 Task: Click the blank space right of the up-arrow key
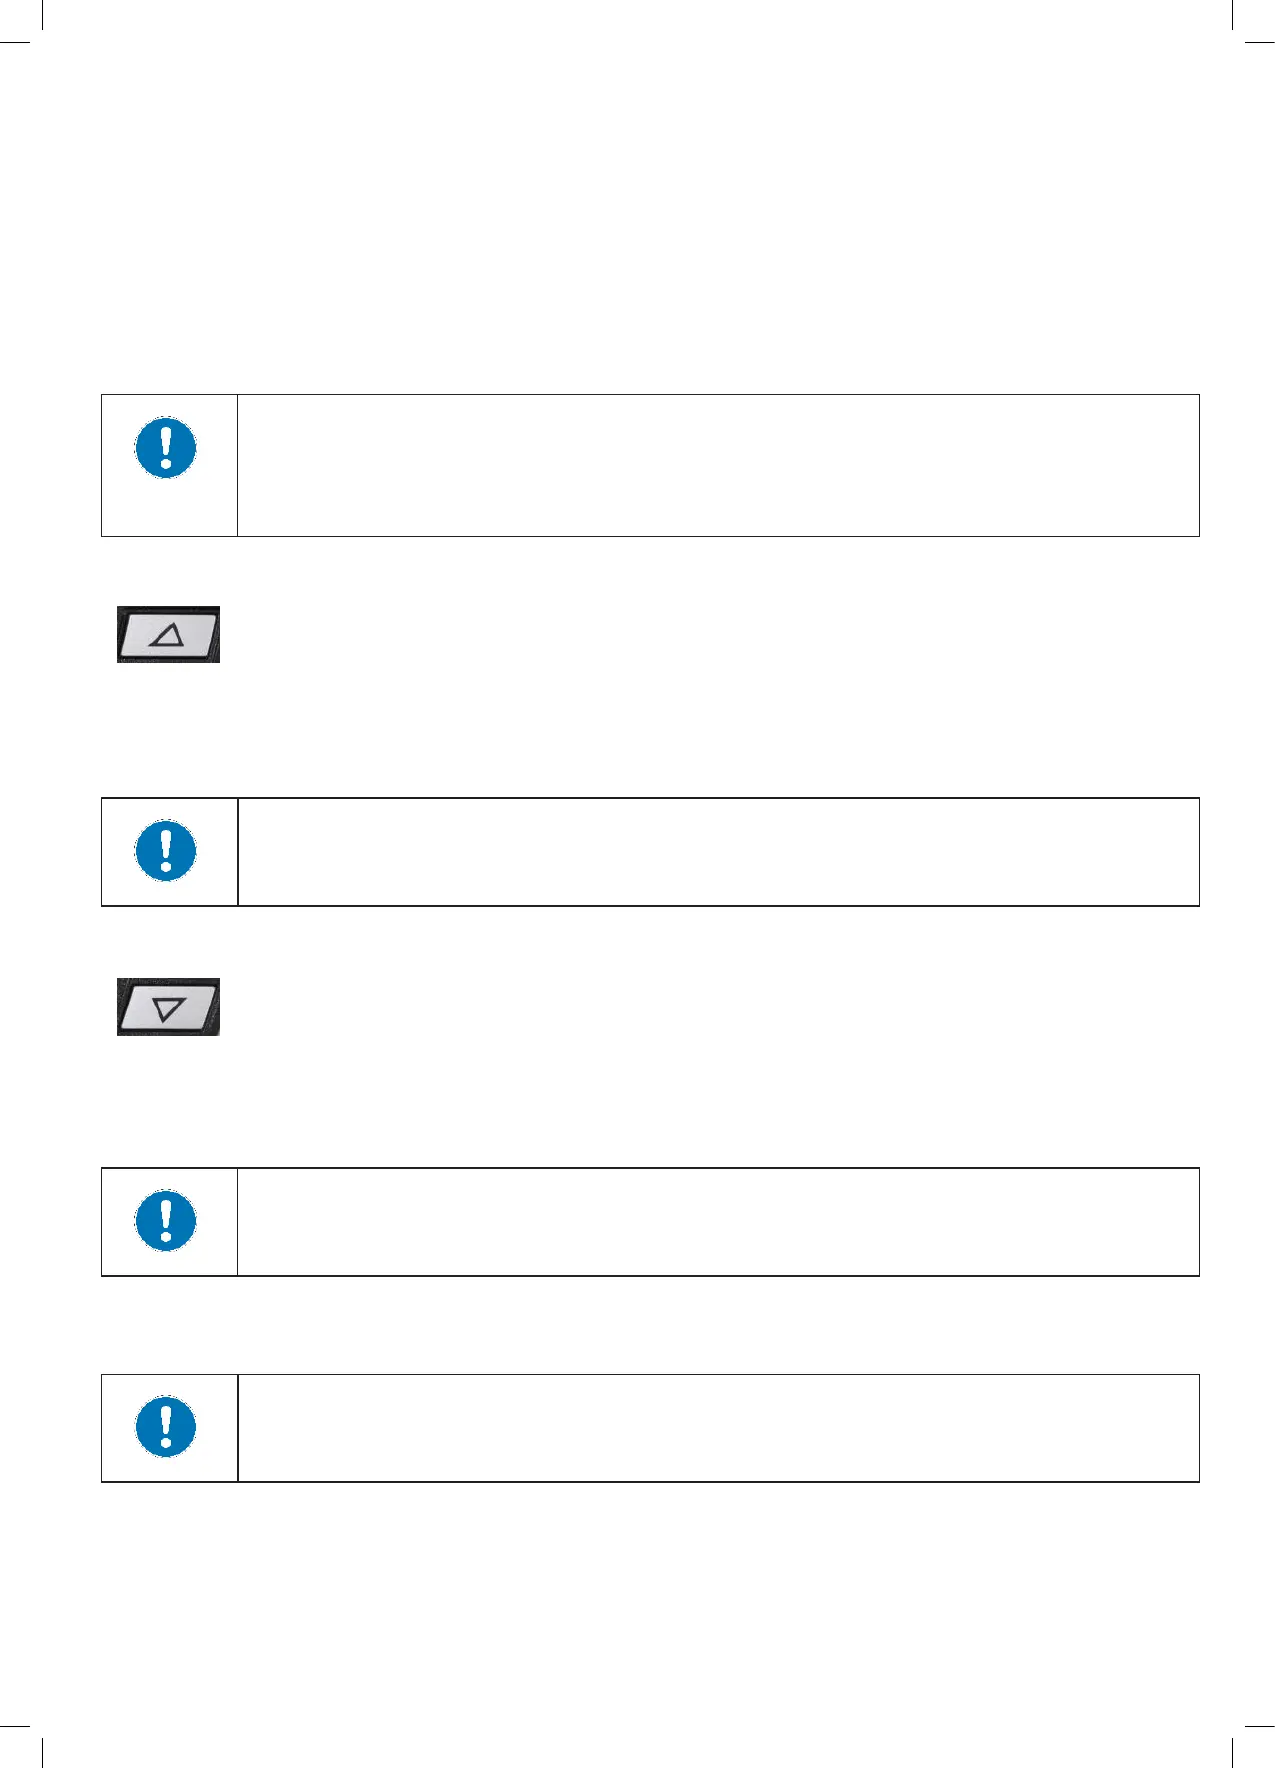point(700,635)
